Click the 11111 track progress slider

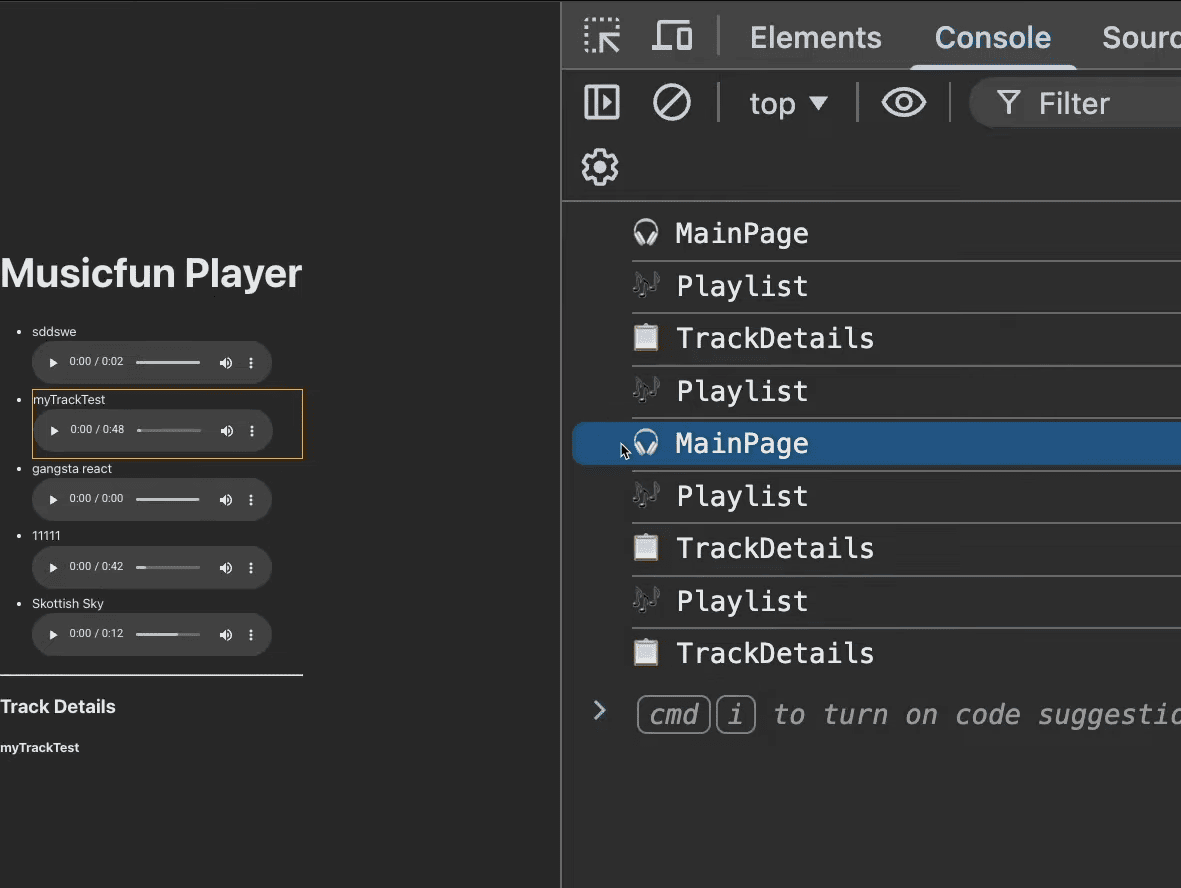pos(167,567)
